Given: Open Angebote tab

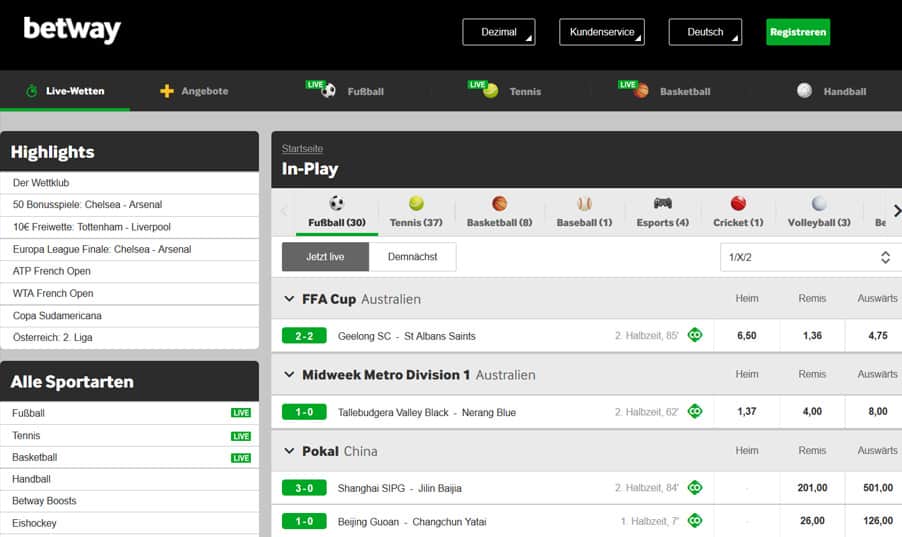Looking at the screenshot, I should click(194, 91).
